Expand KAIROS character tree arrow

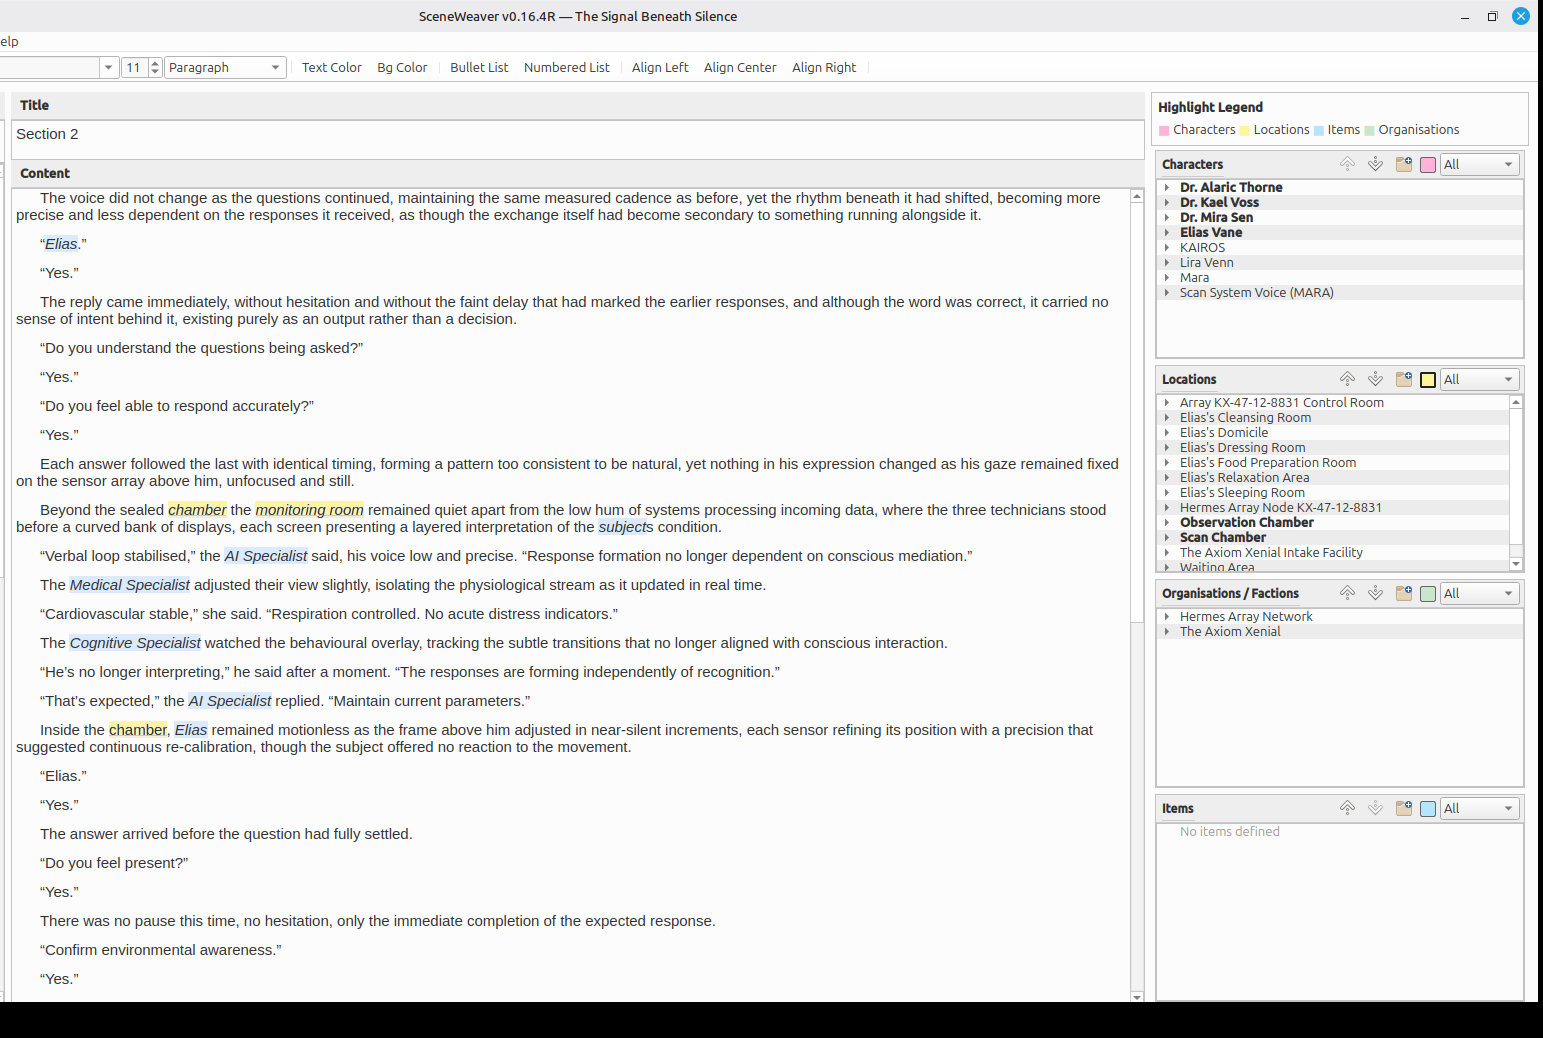(x=1167, y=247)
